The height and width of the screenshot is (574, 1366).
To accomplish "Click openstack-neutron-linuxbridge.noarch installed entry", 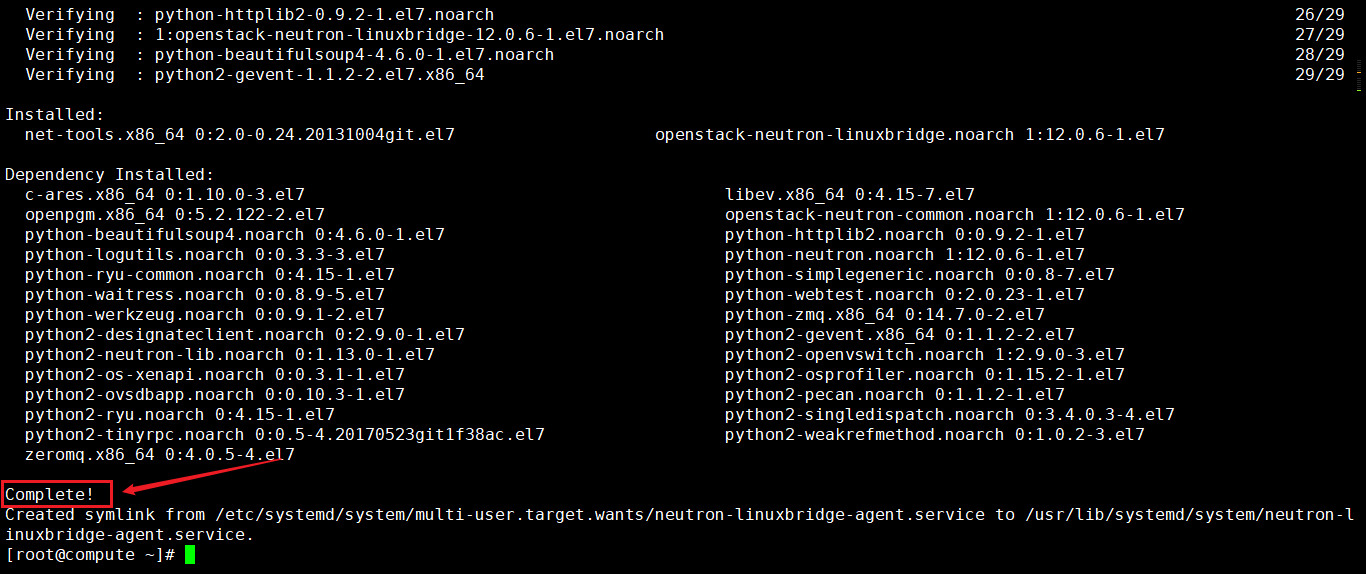I will 910,134.
